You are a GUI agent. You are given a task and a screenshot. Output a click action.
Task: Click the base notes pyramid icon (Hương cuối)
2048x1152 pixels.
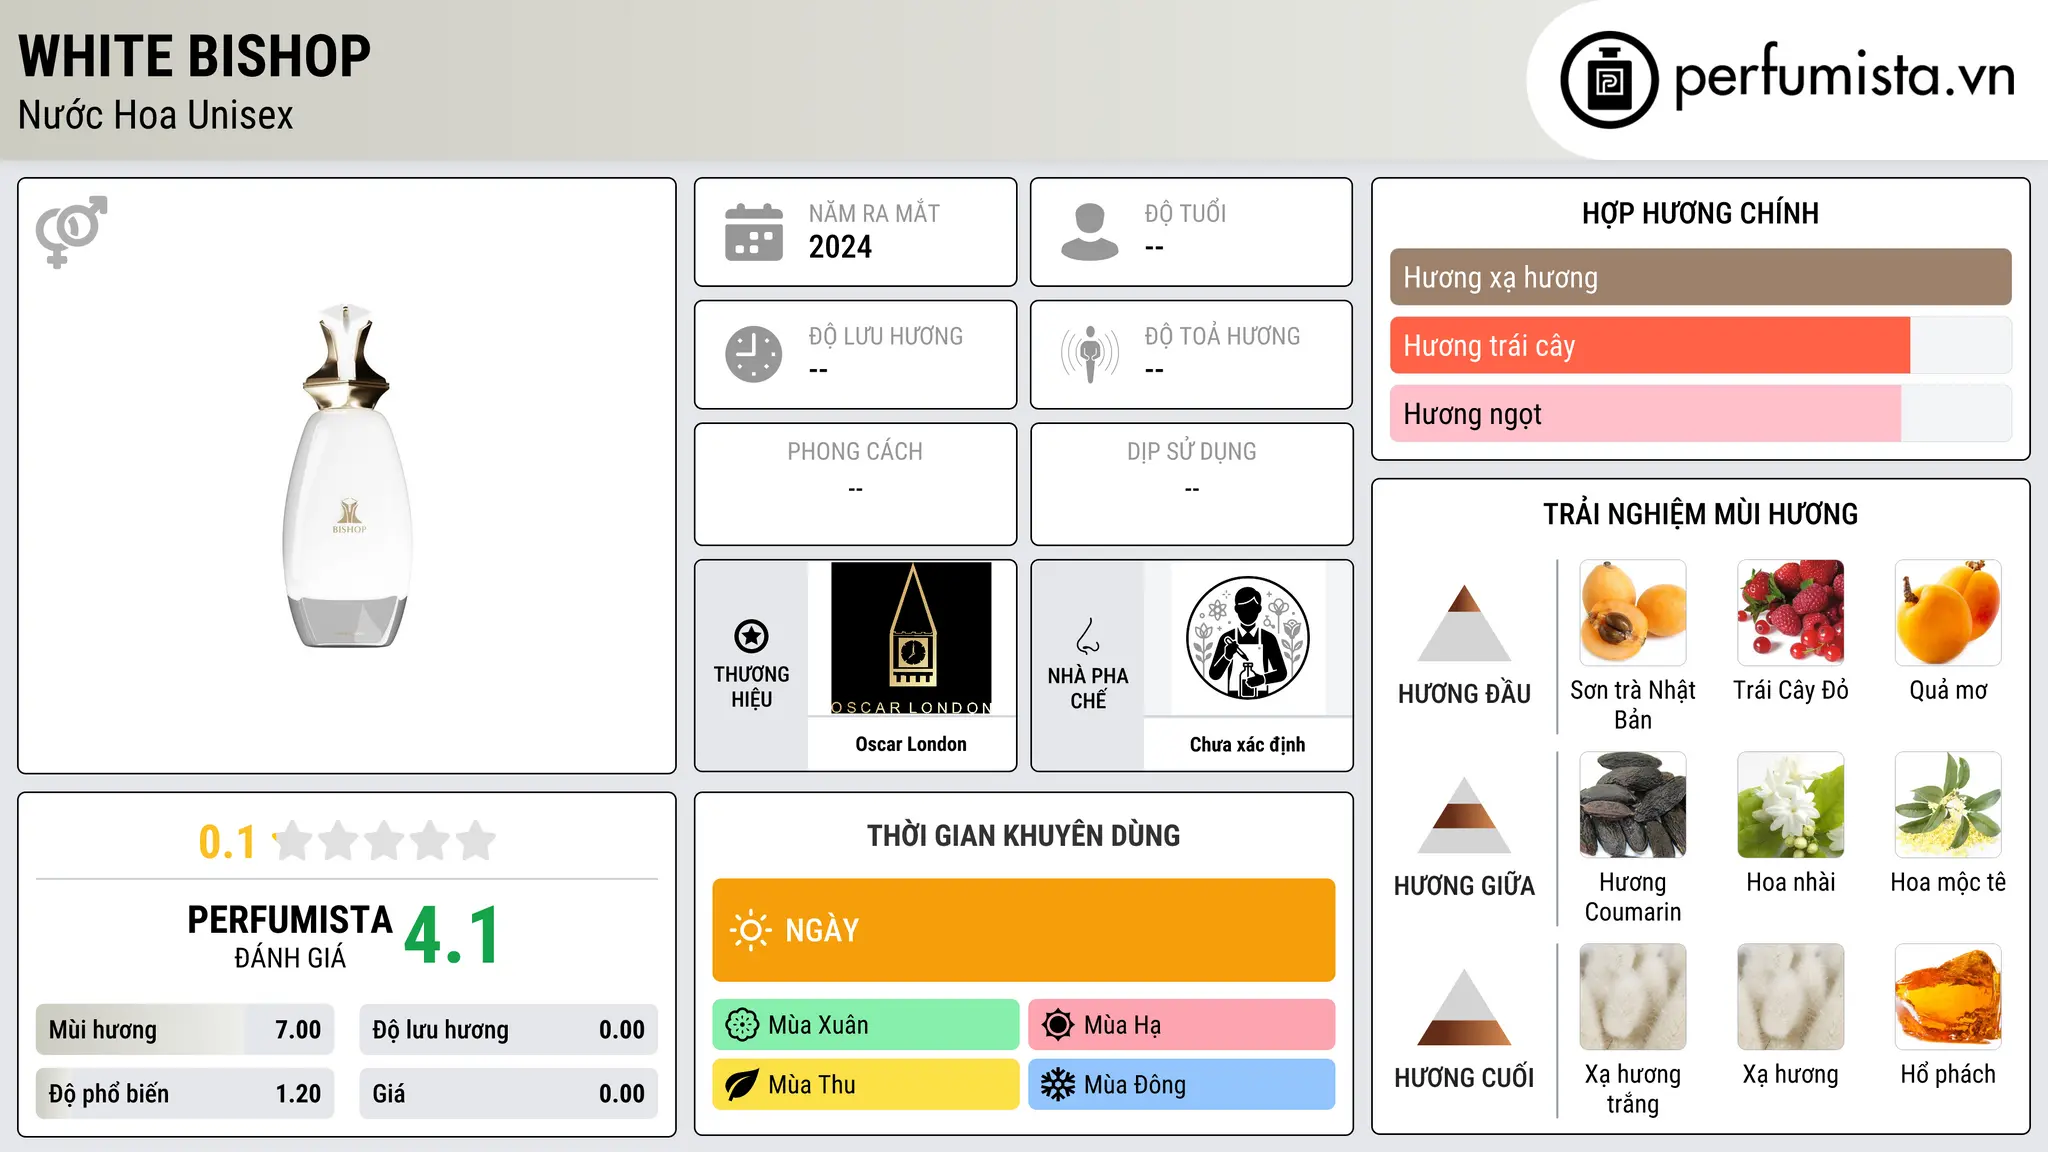click(1464, 1007)
